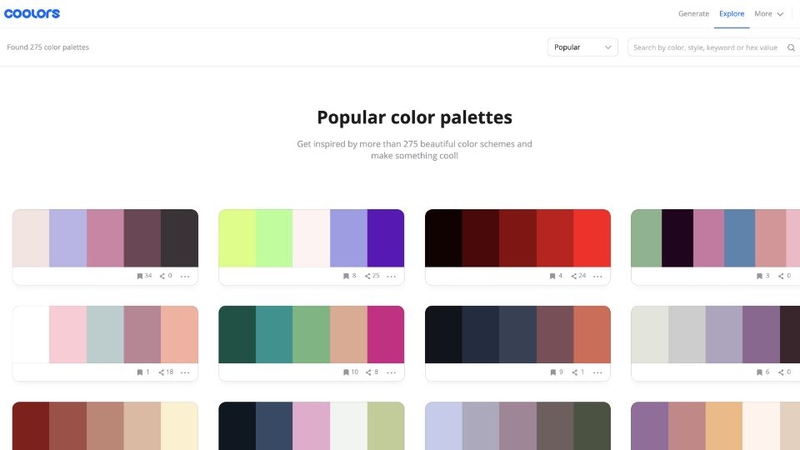The height and width of the screenshot is (450, 800).
Task: Bookmark the white and pink pastel palette
Action: point(139,372)
